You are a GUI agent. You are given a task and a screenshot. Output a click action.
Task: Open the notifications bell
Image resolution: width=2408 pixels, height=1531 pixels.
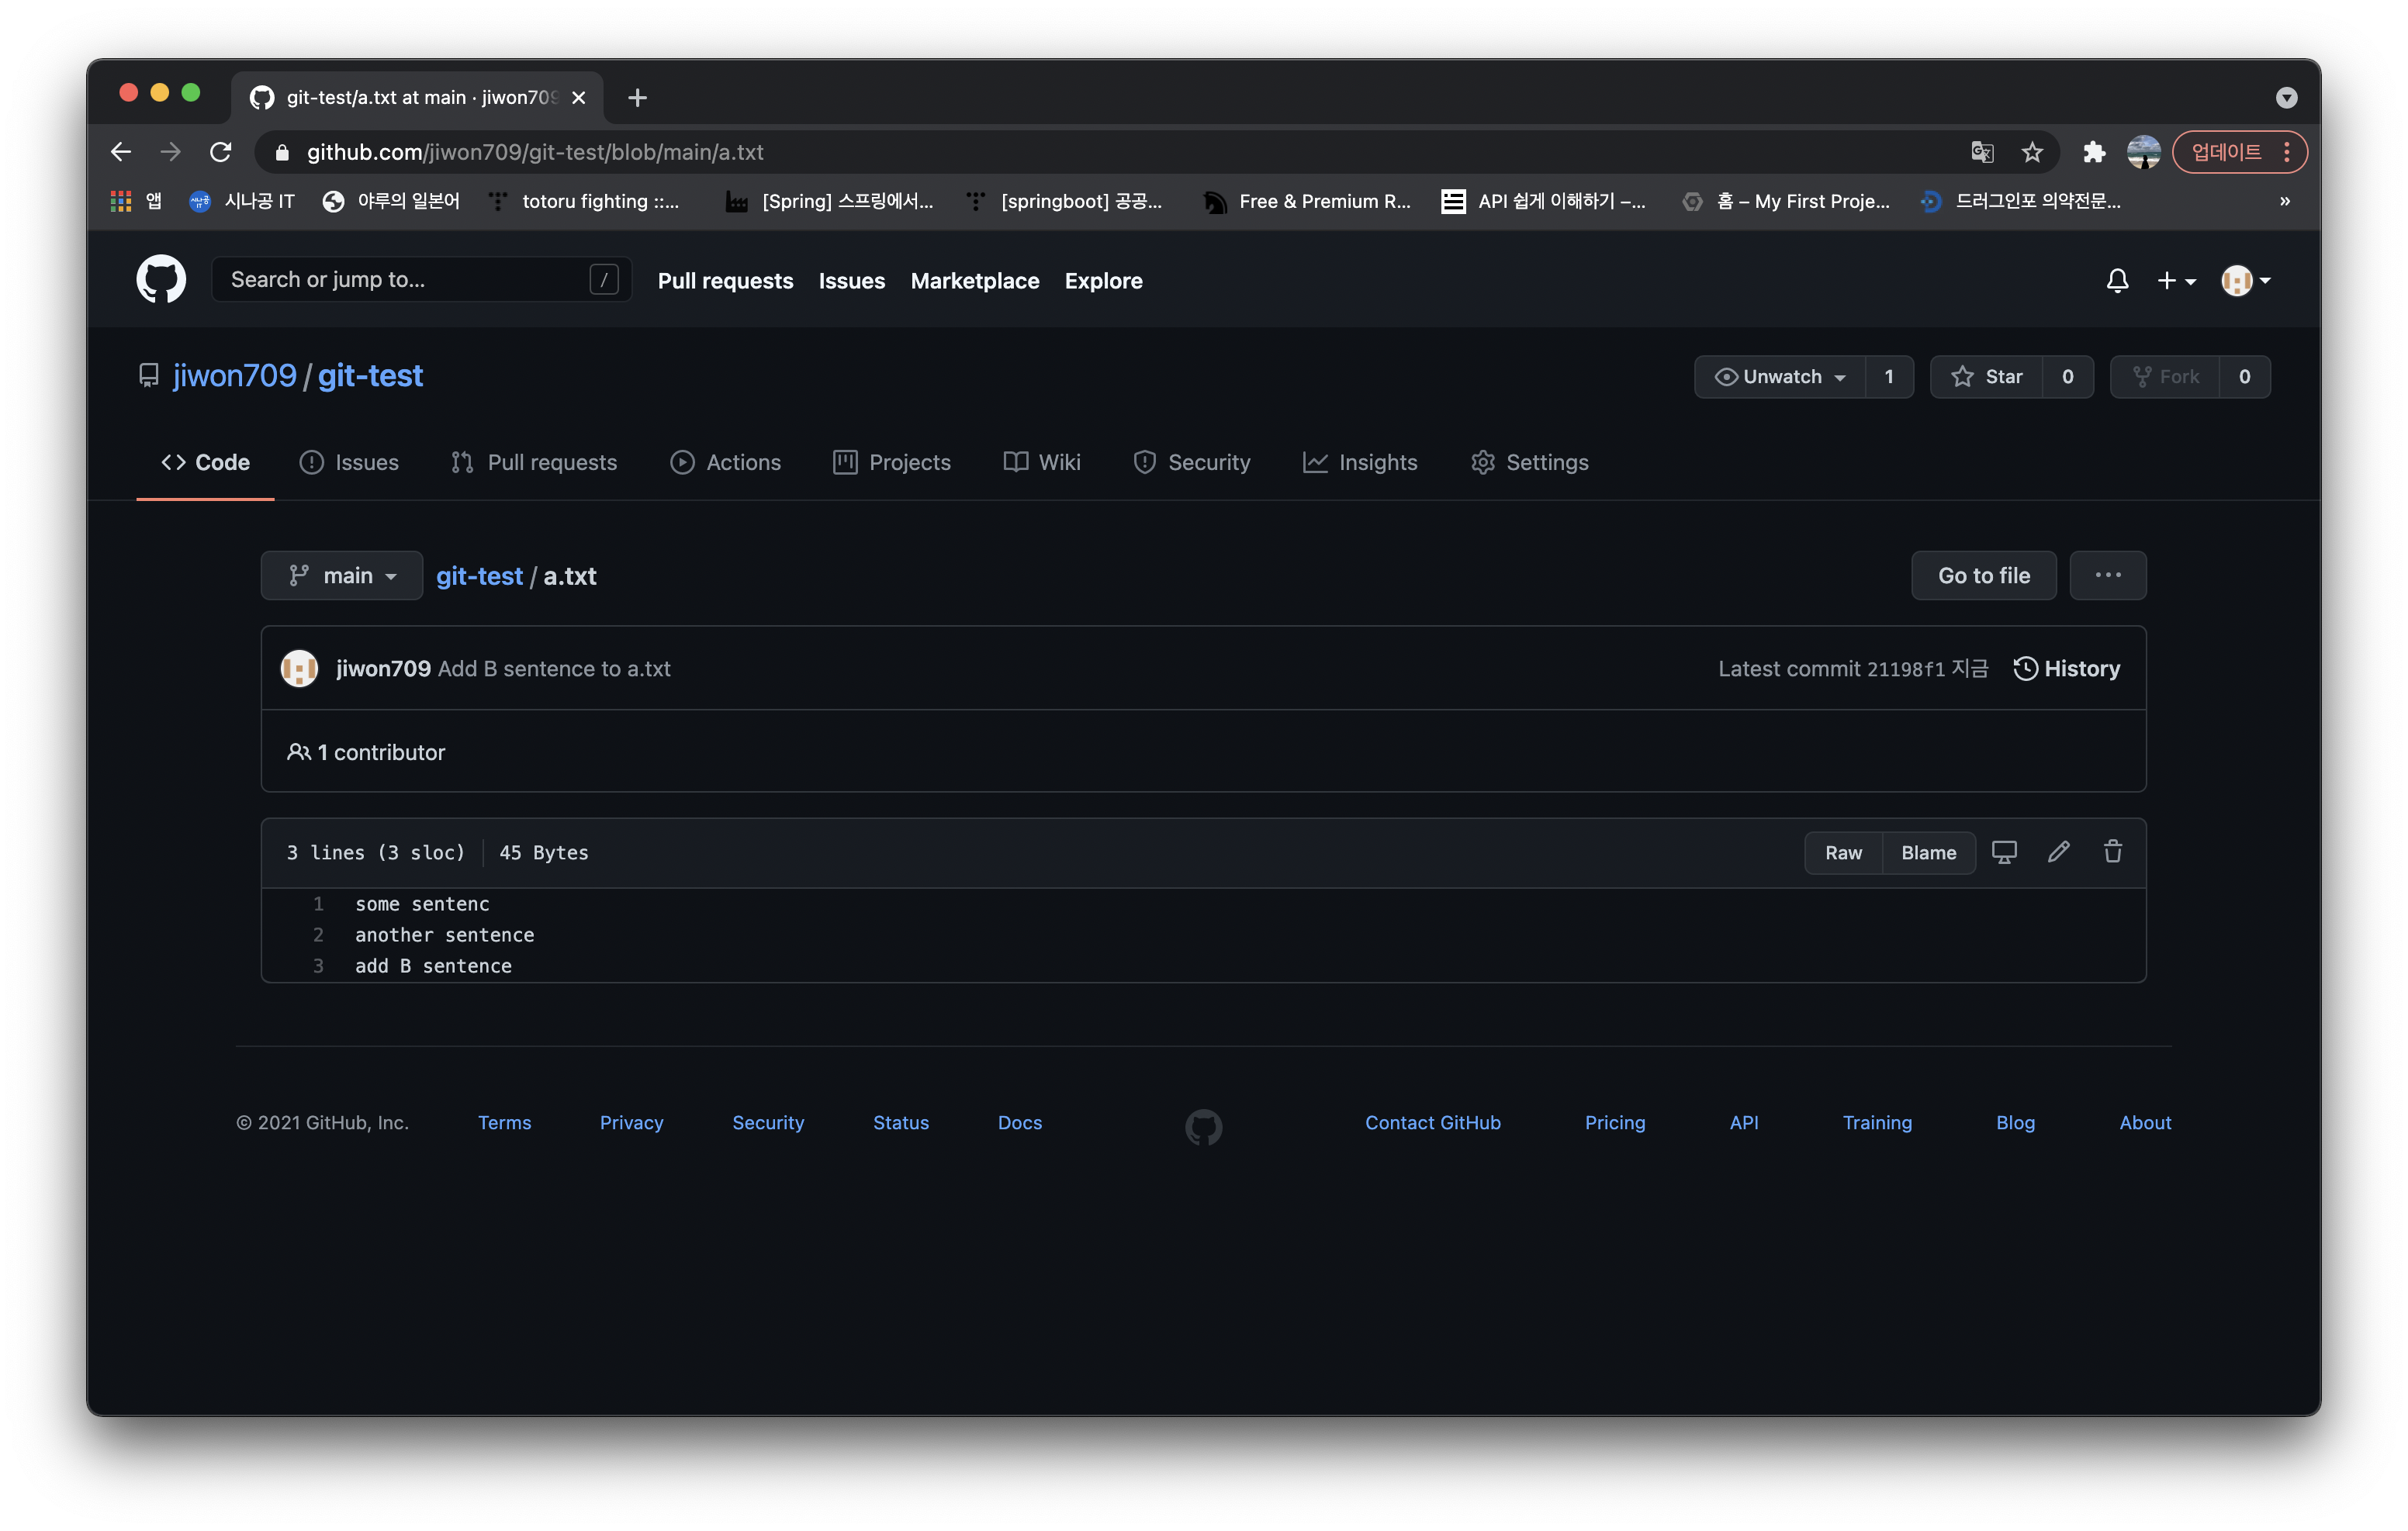pos(2117,281)
